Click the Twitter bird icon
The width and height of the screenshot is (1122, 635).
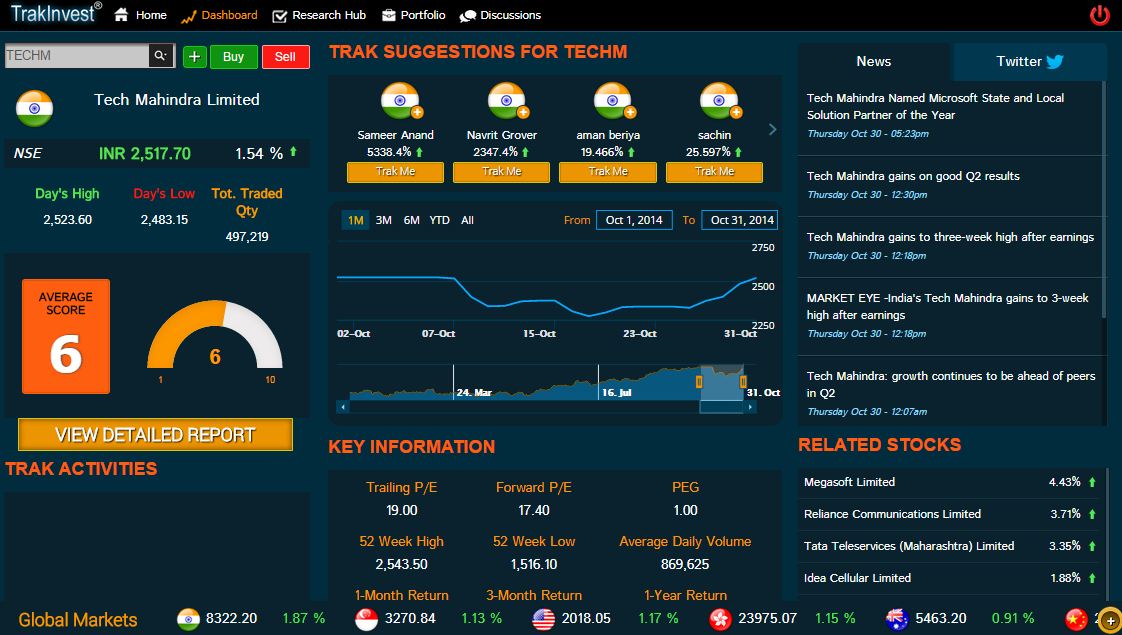1054,62
